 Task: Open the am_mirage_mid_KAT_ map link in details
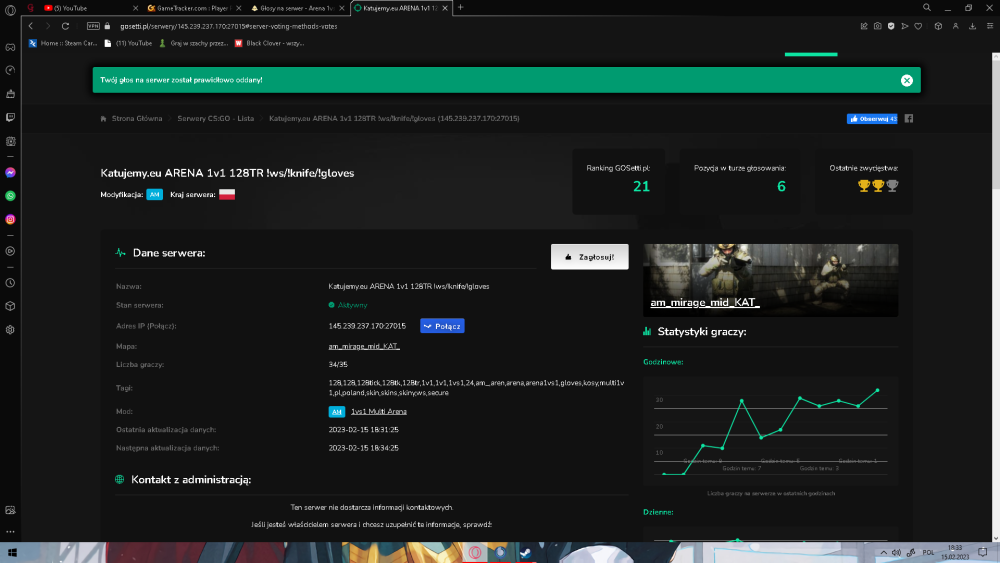click(x=364, y=346)
